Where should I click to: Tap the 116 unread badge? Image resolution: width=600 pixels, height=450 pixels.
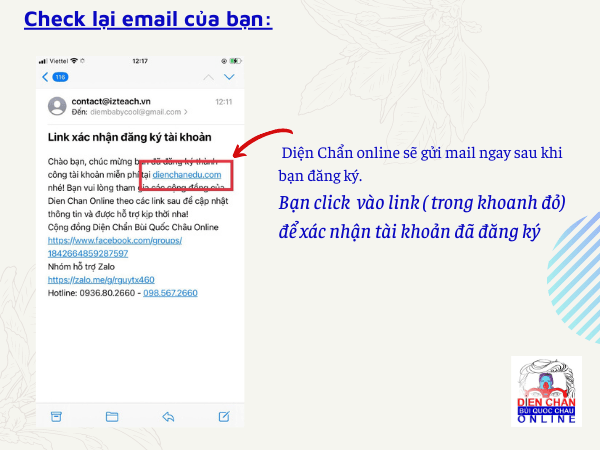pyautogui.click(x=60, y=77)
